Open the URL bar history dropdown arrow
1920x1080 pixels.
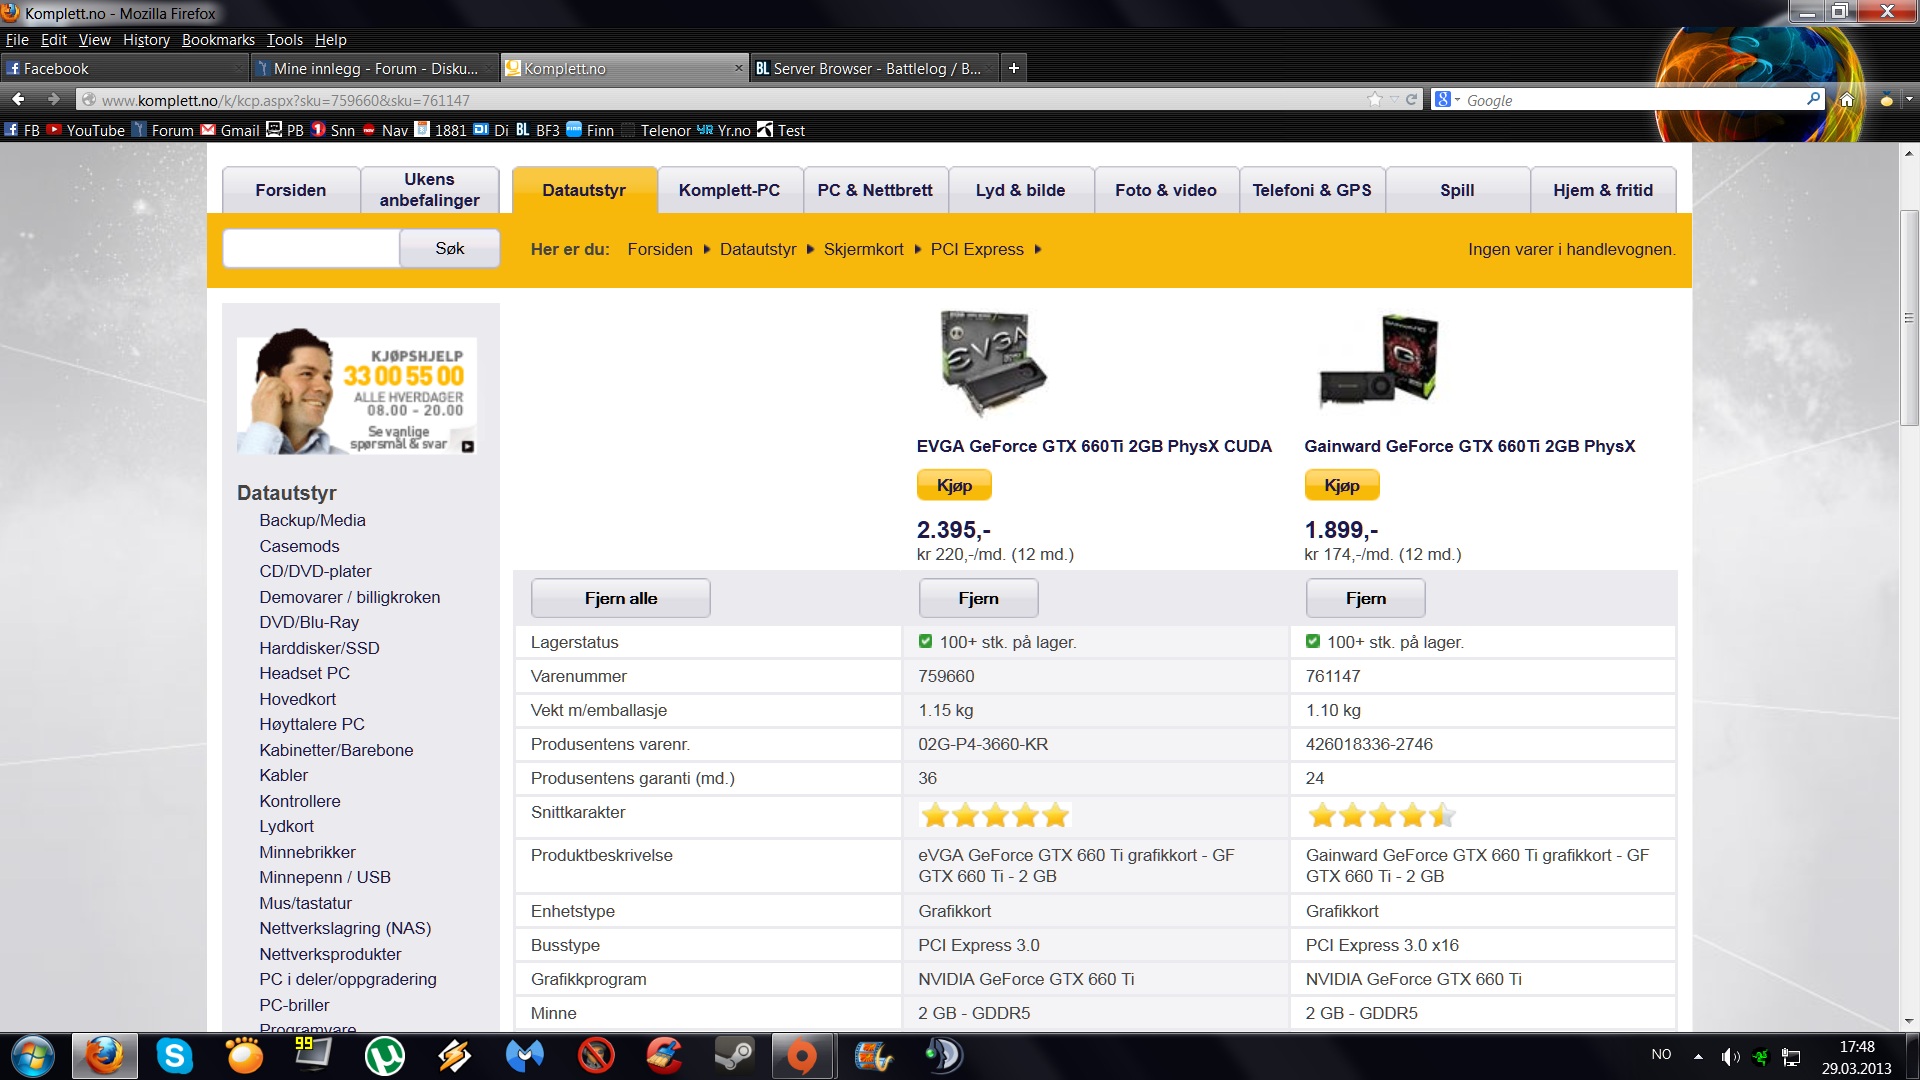pyautogui.click(x=1395, y=99)
